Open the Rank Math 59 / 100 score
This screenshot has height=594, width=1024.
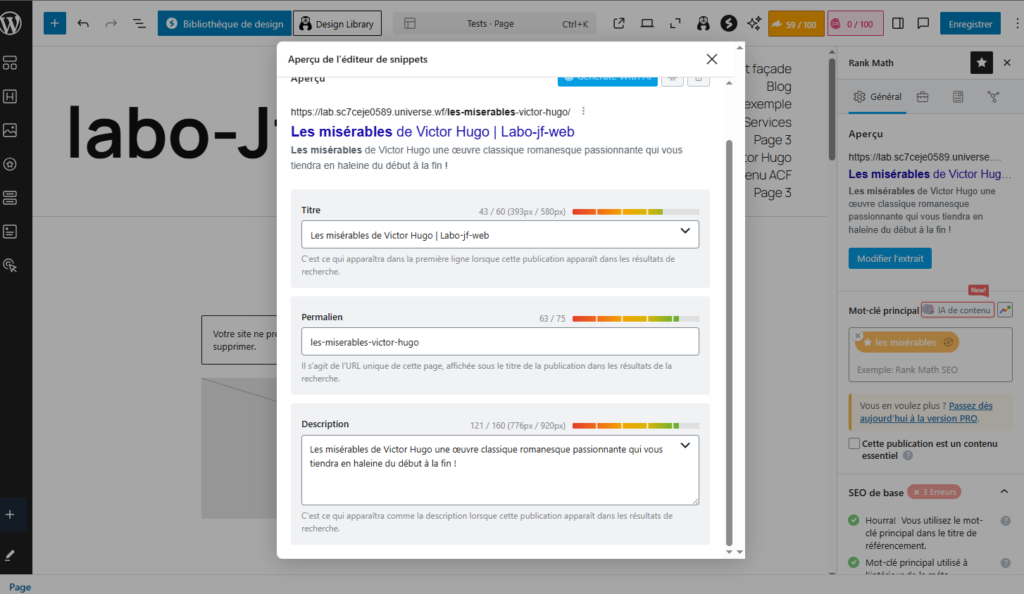(x=795, y=24)
